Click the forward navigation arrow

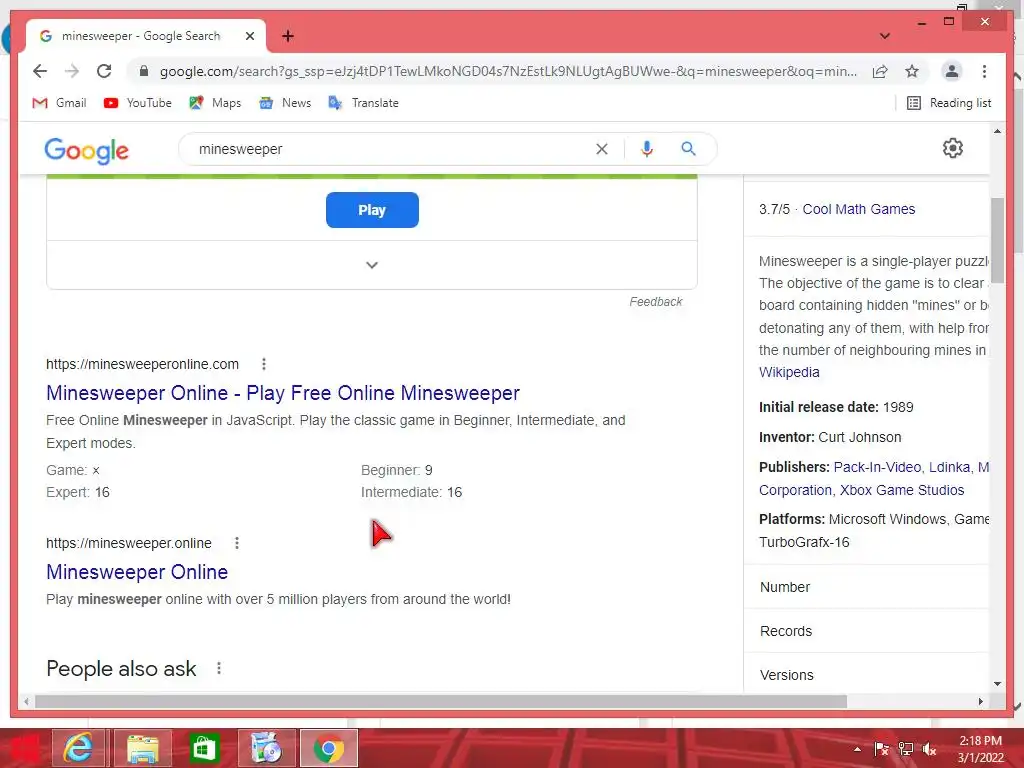pyautogui.click(x=72, y=71)
